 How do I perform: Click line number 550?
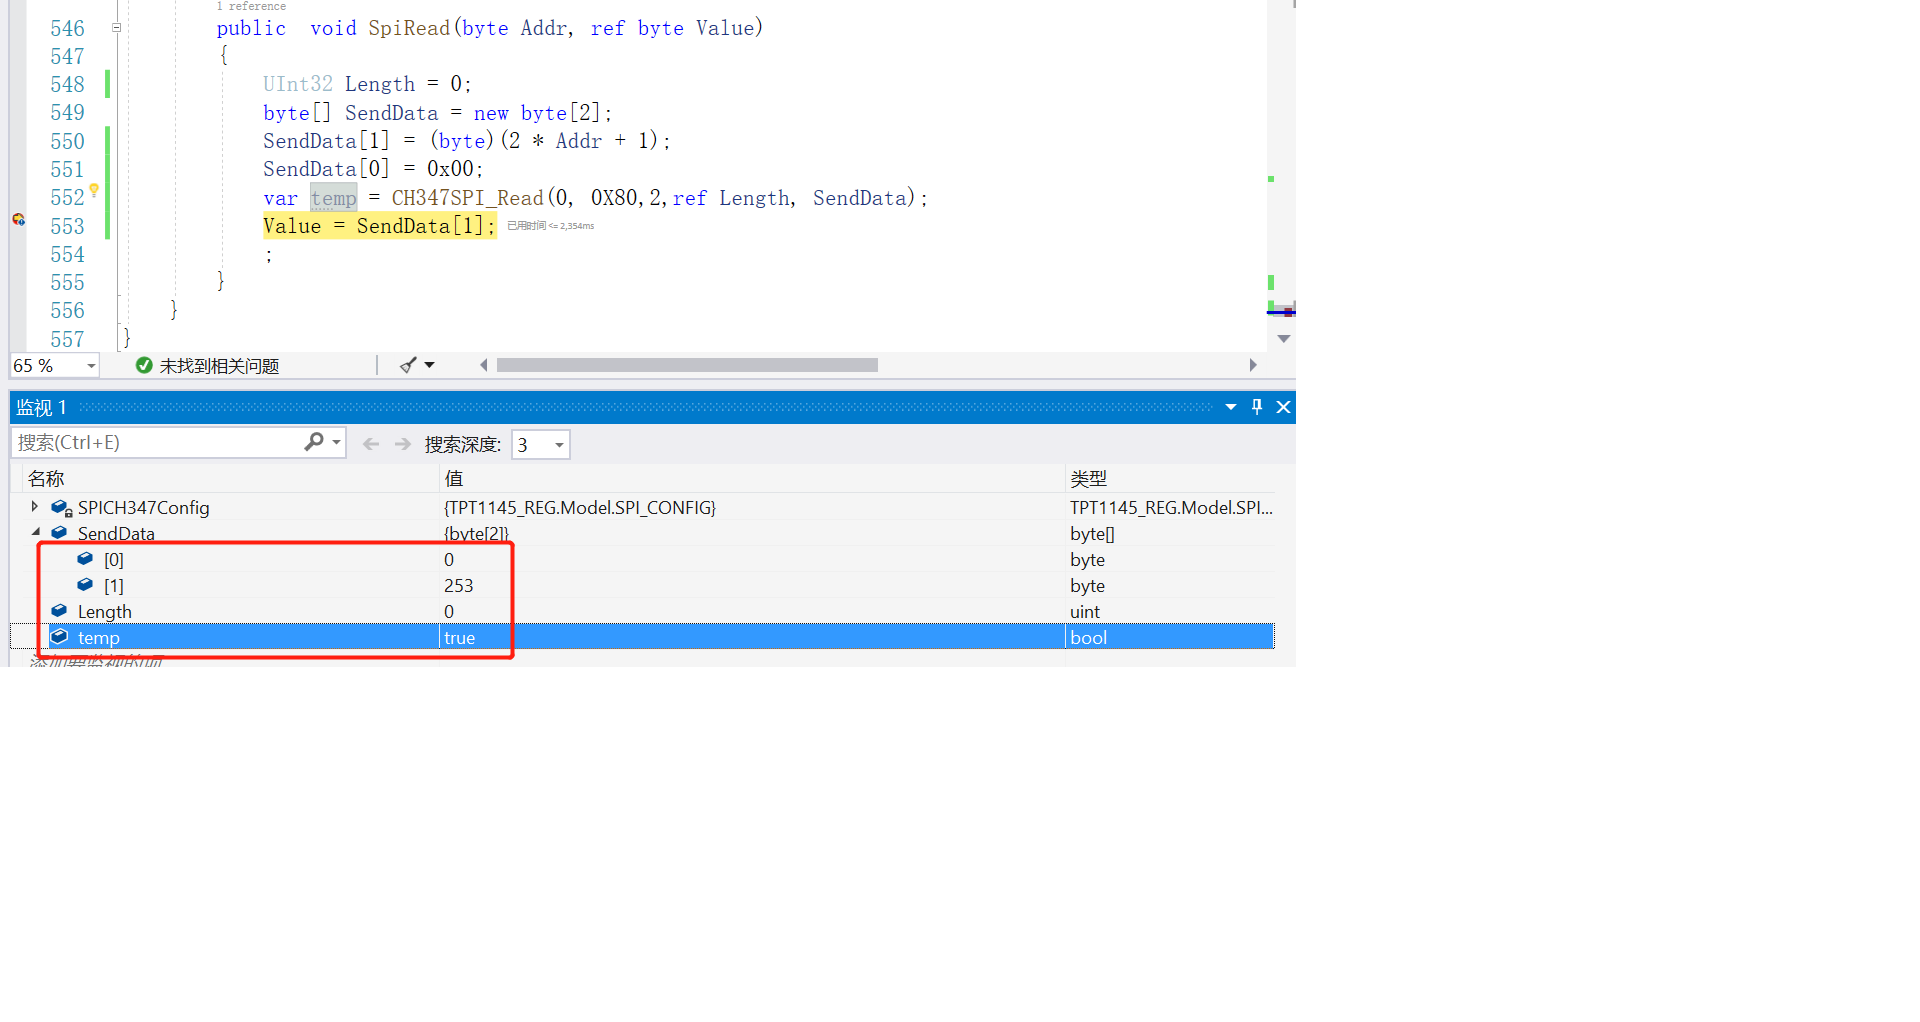click(x=67, y=141)
